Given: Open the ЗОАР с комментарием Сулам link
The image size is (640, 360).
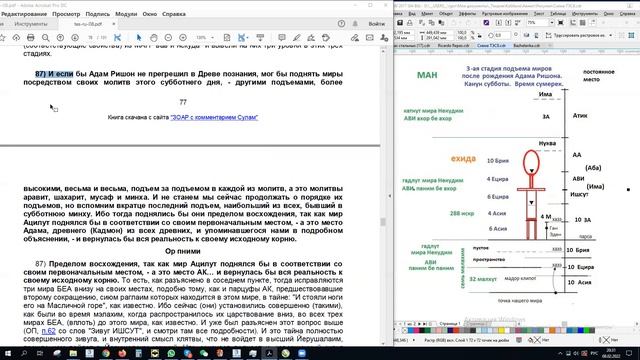Looking at the screenshot, I should pyautogui.click(x=214, y=117).
